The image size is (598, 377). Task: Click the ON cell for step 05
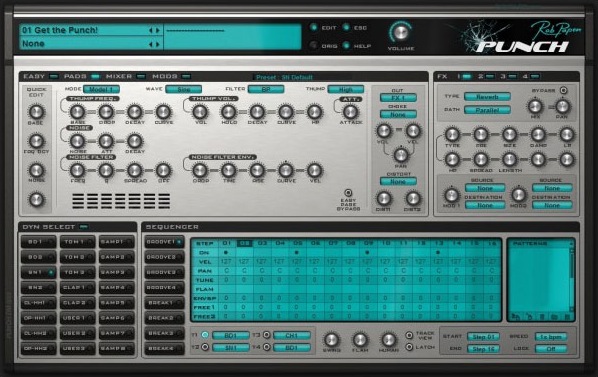click(297, 252)
